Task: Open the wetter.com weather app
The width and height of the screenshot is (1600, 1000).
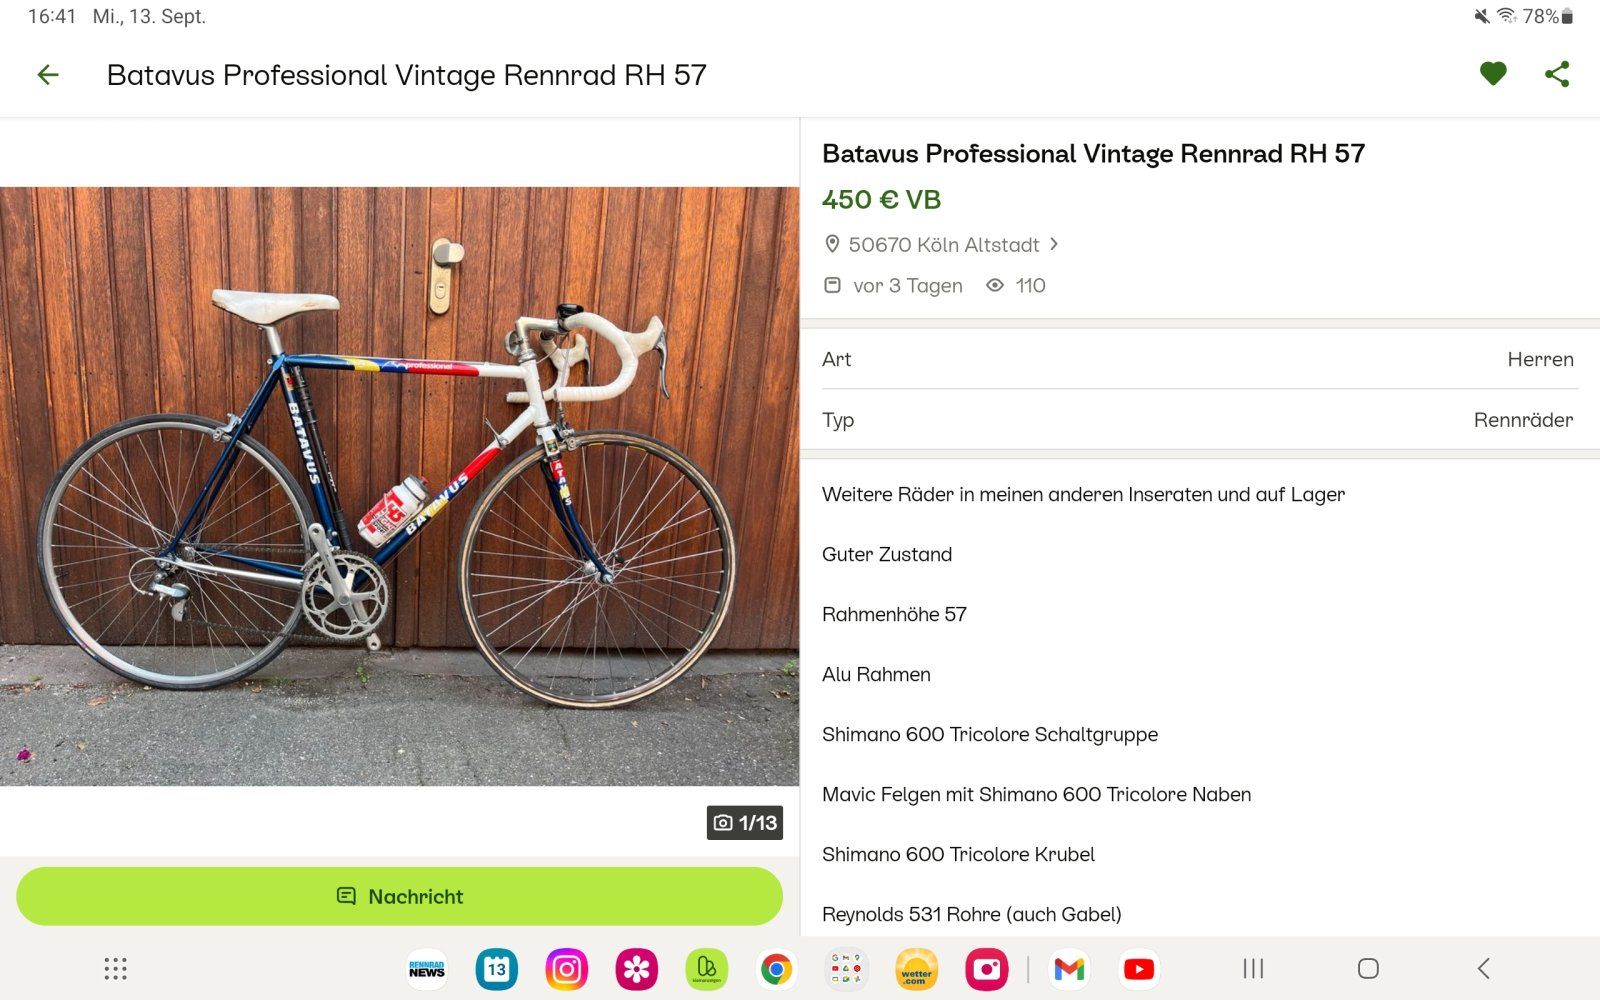Action: 916,969
